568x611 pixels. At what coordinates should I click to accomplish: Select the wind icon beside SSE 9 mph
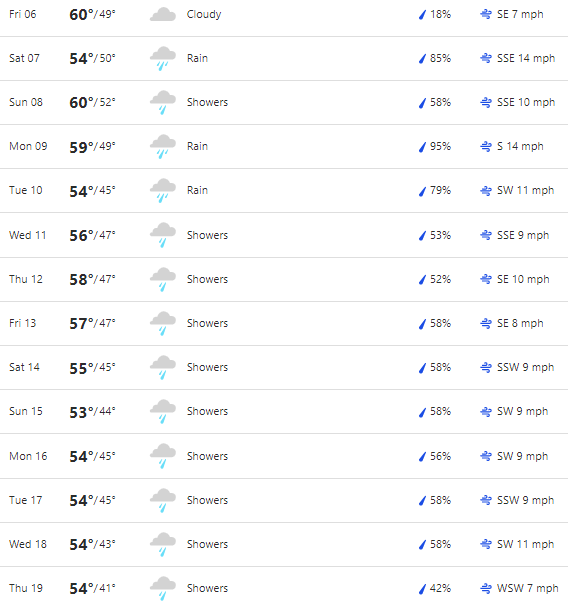(486, 235)
